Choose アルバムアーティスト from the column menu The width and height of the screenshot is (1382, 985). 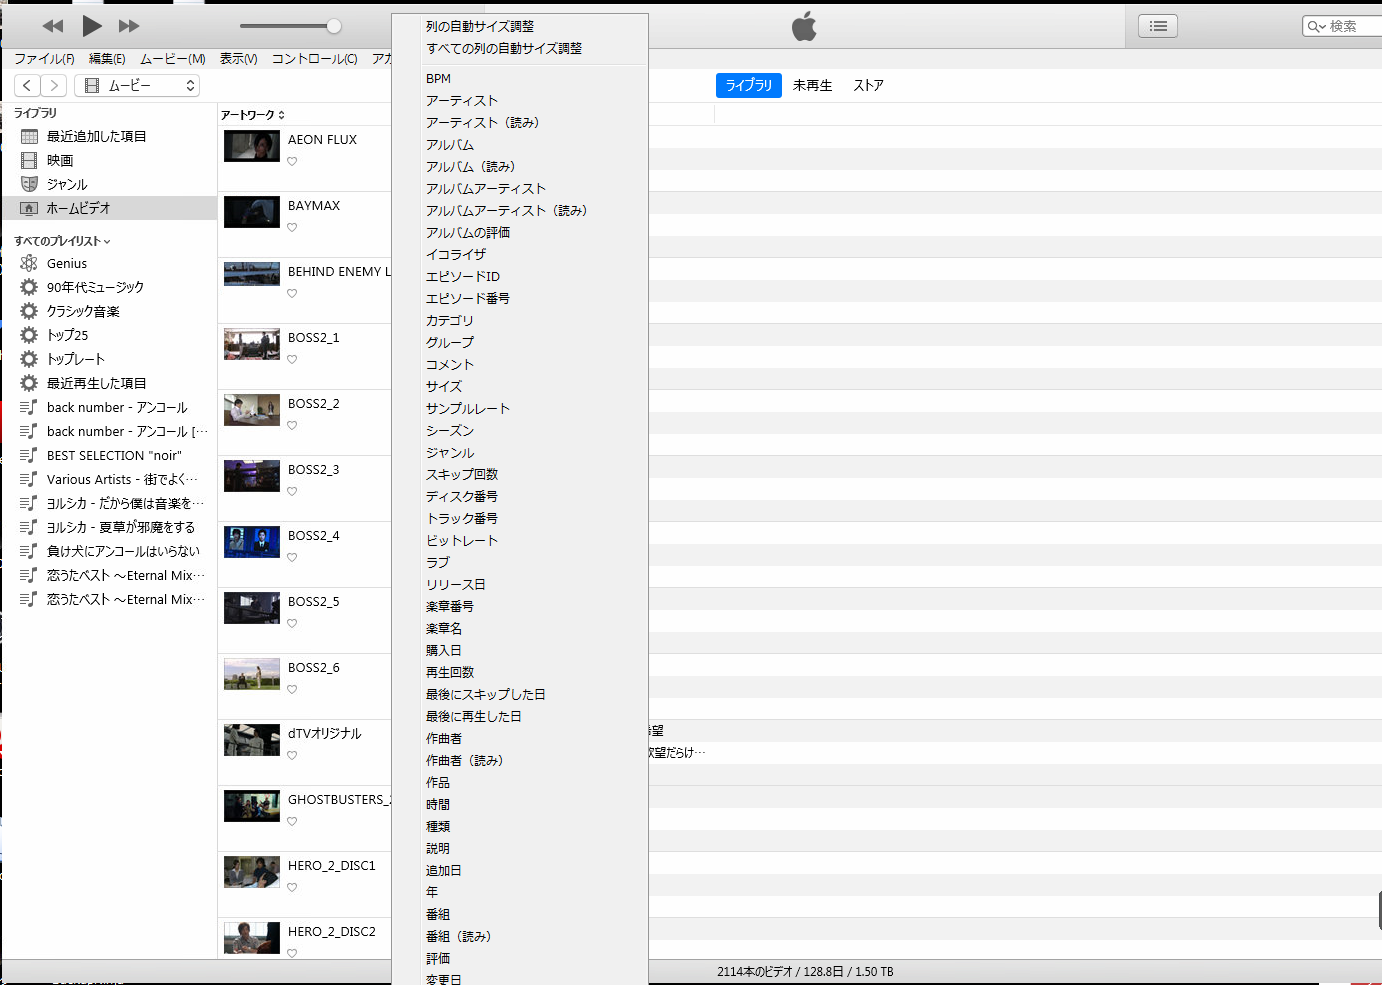point(486,189)
